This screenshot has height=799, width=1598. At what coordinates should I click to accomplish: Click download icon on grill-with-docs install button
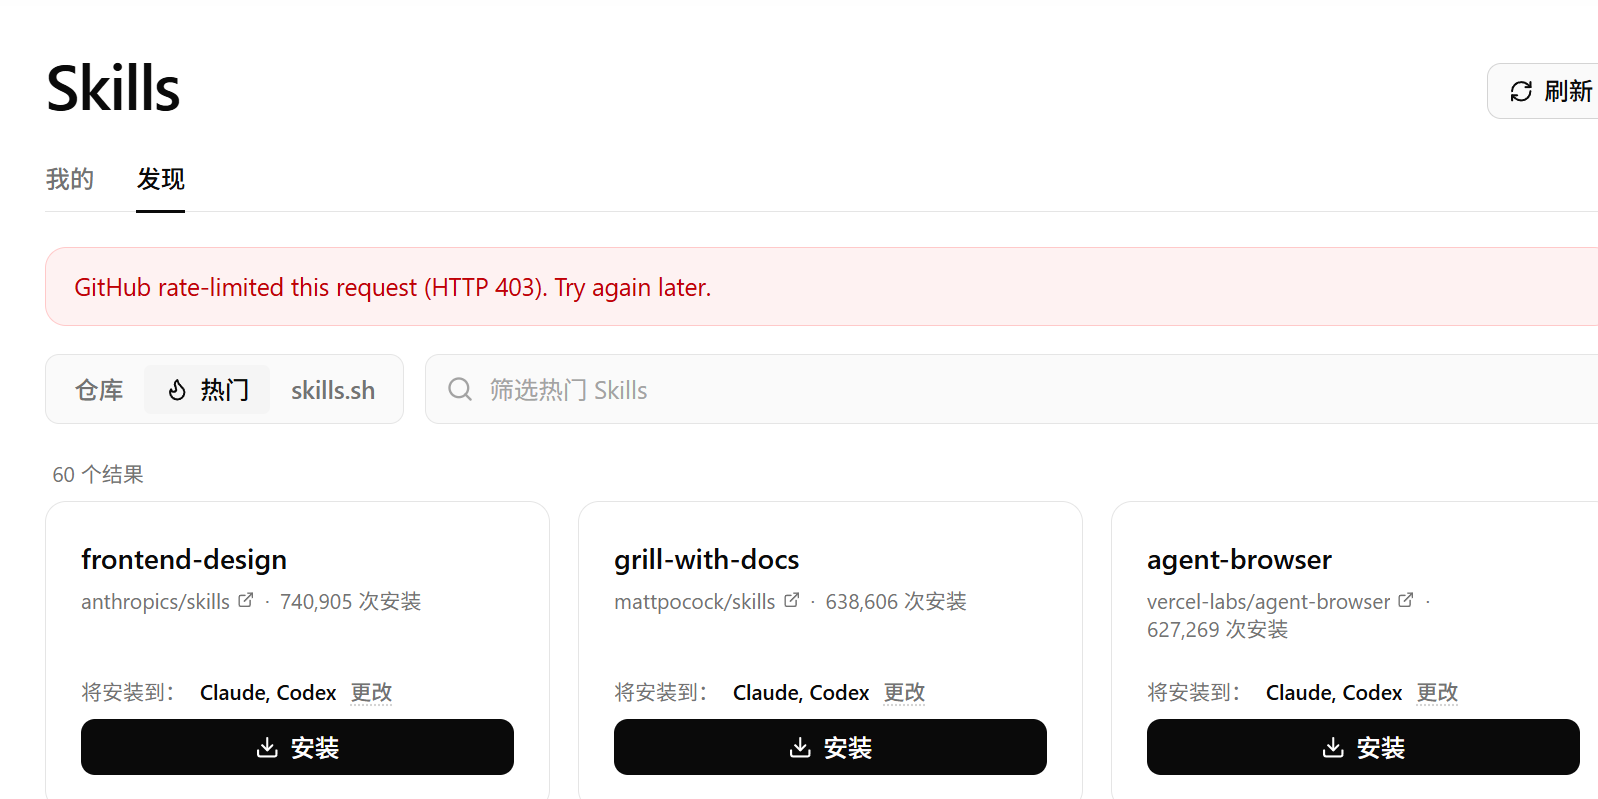pyautogui.click(x=800, y=747)
